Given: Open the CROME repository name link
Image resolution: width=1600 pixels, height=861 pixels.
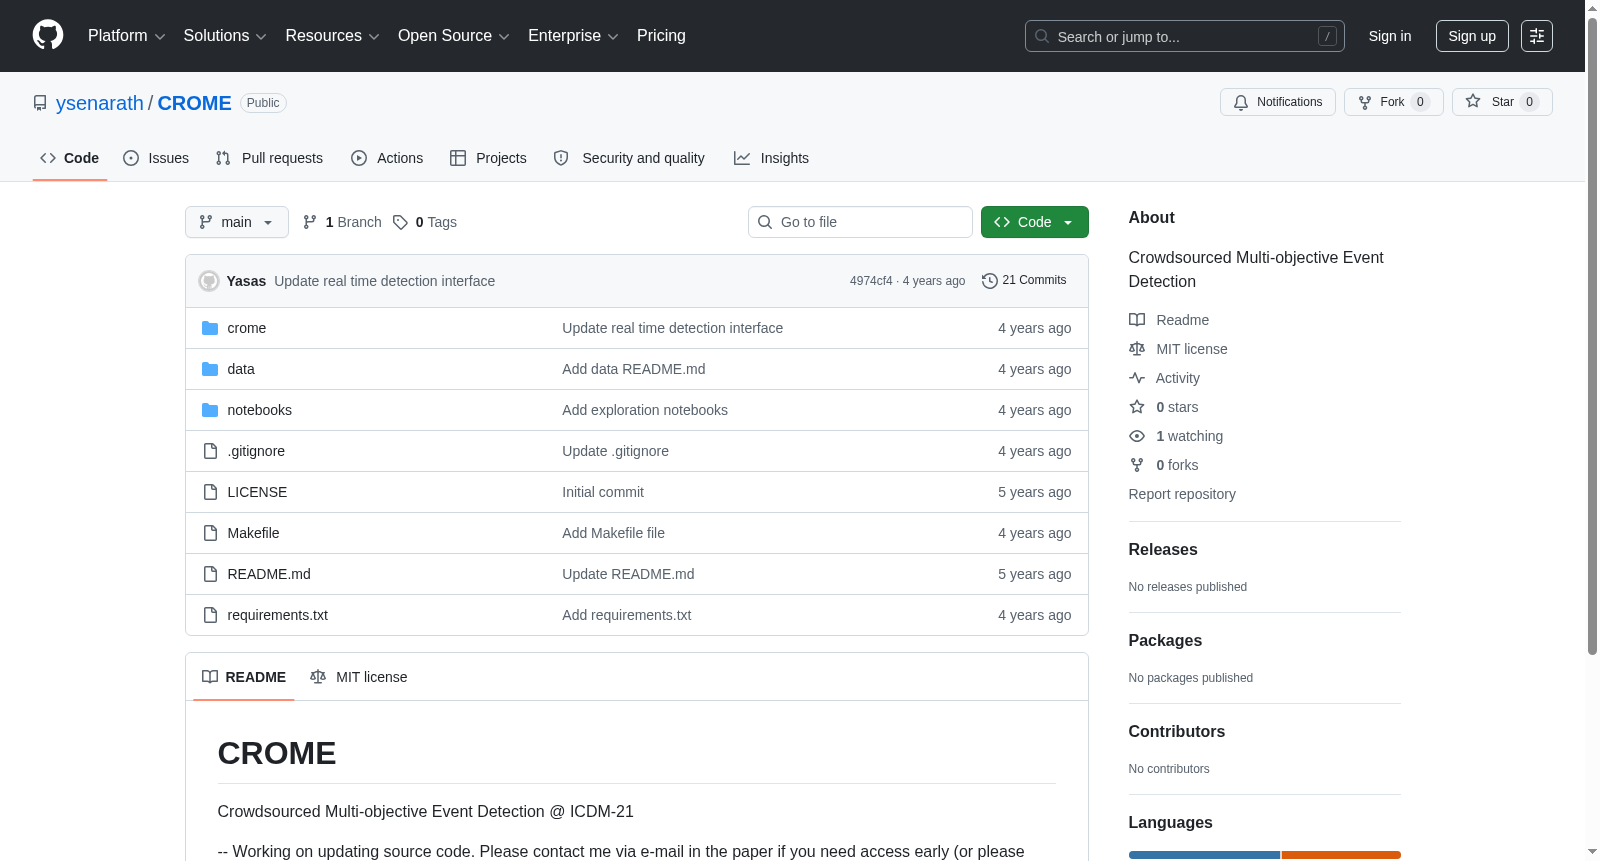Looking at the screenshot, I should pos(194,103).
